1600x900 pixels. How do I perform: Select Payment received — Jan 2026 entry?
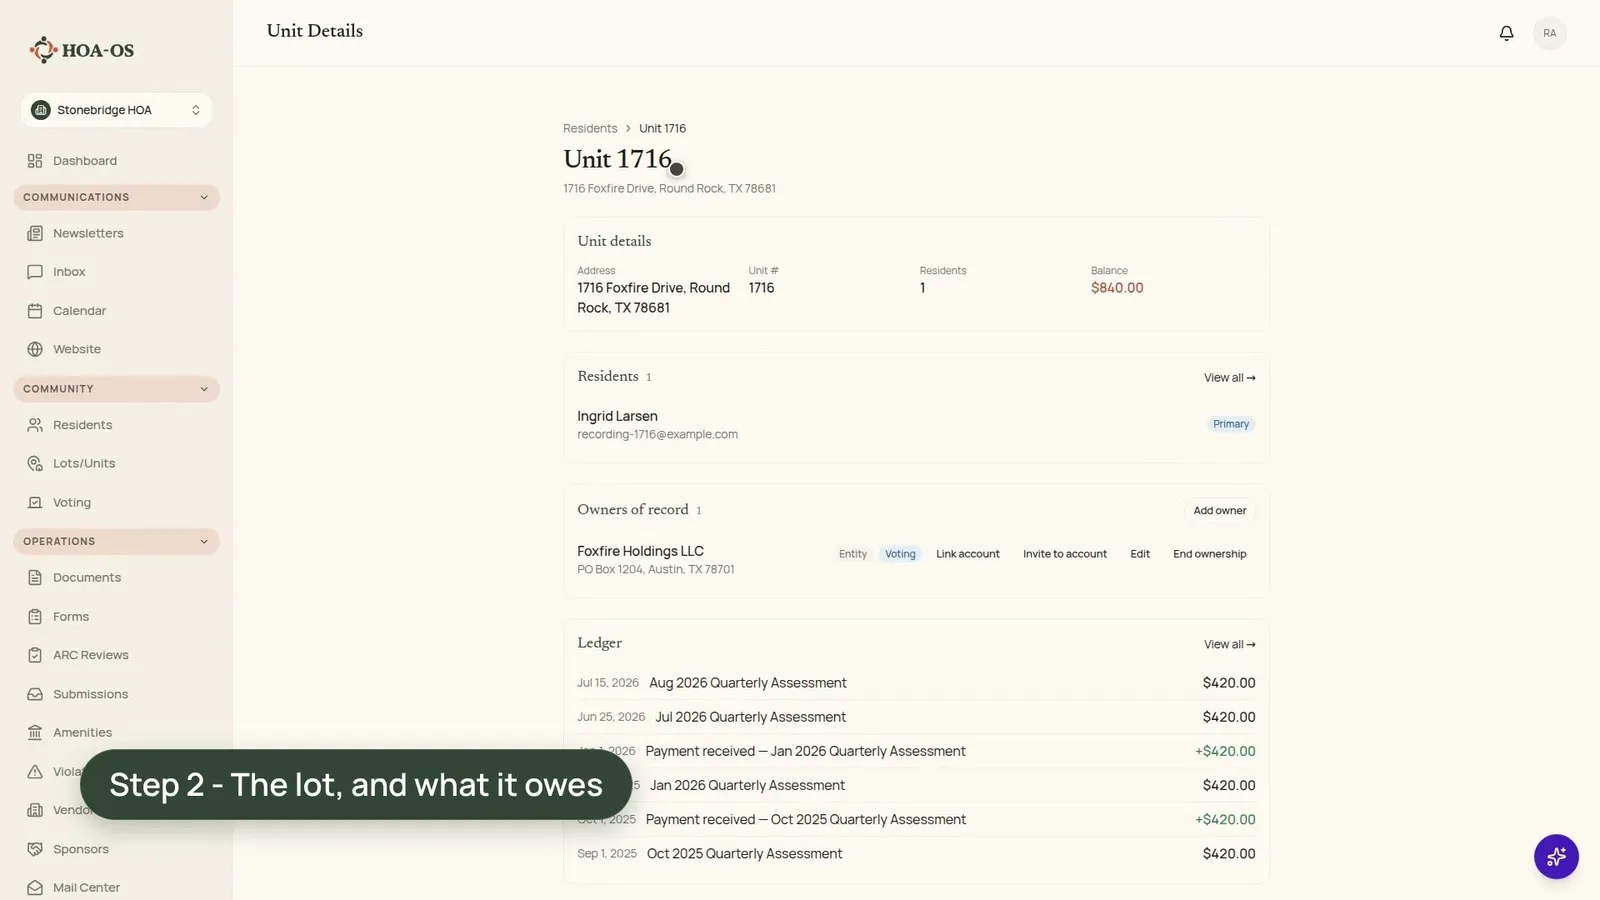(916, 751)
